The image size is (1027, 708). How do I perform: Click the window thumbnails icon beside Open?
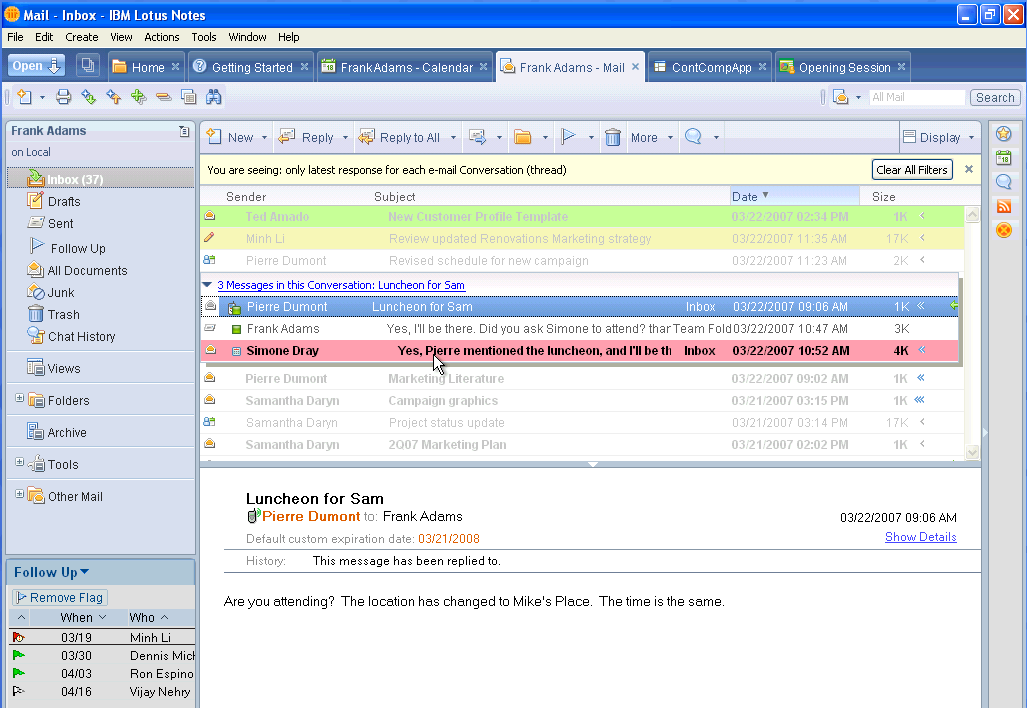click(x=87, y=66)
